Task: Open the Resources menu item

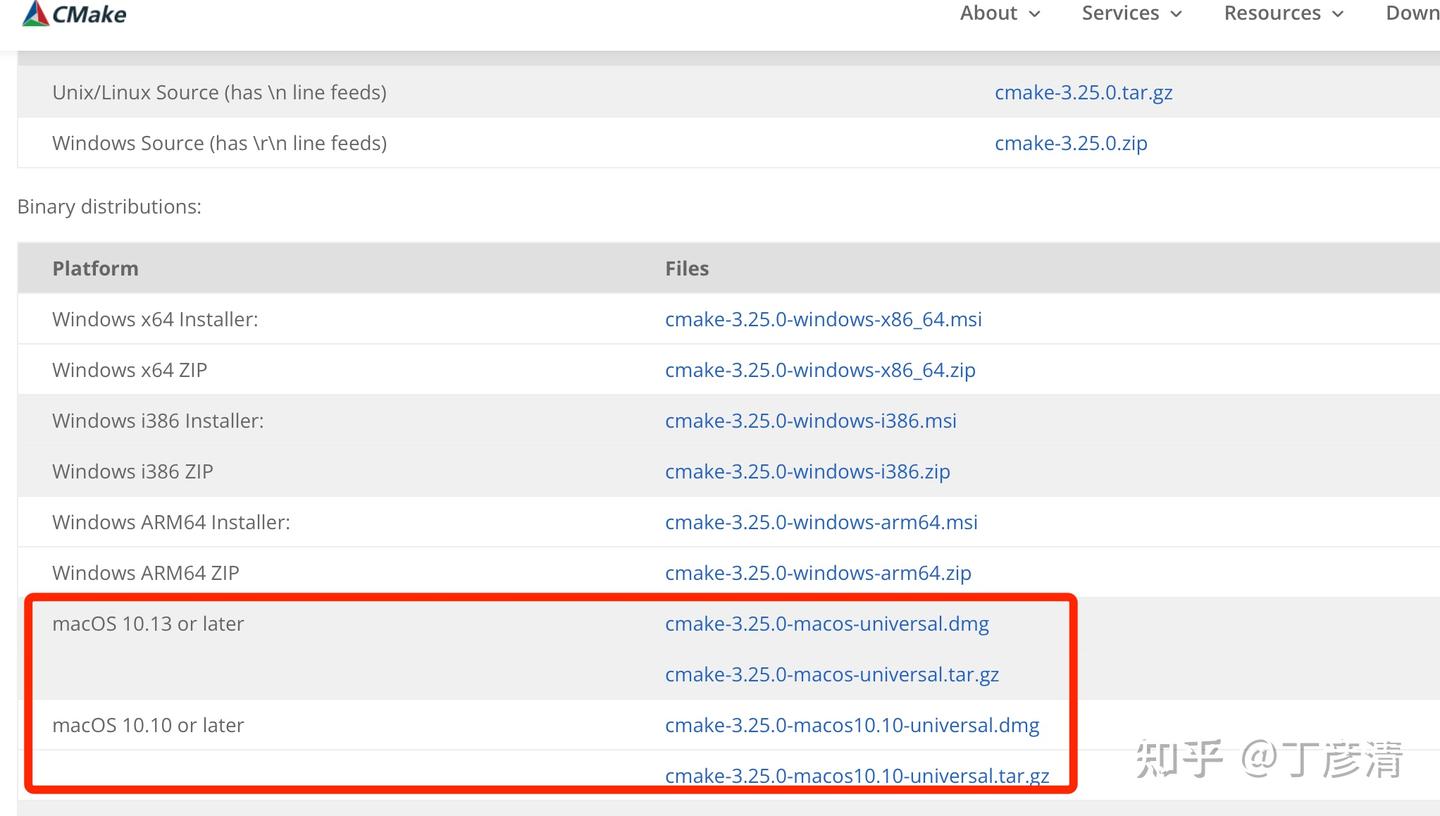Action: pyautogui.click(x=1272, y=13)
